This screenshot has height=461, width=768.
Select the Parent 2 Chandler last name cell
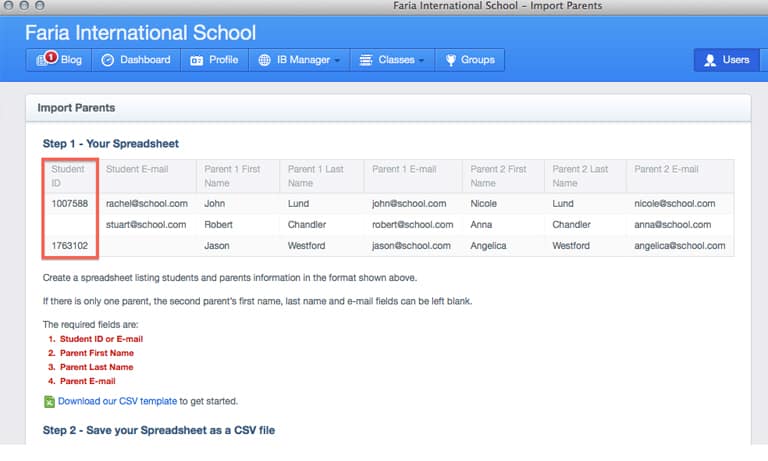(x=571, y=225)
